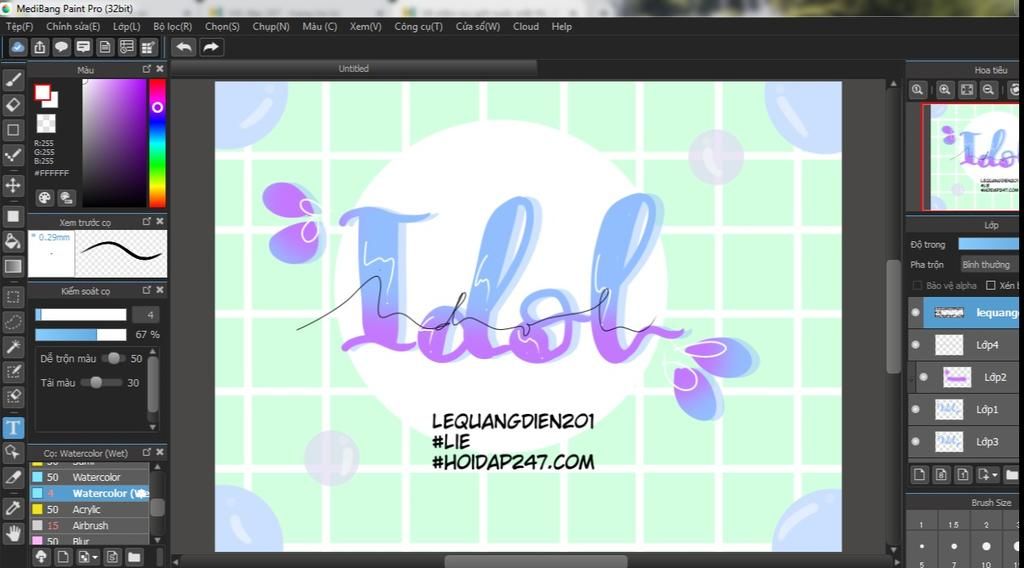The width and height of the screenshot is (1024, 568).
Task: Select the Bucket fill tool
Action: click(x=13, y=242)
